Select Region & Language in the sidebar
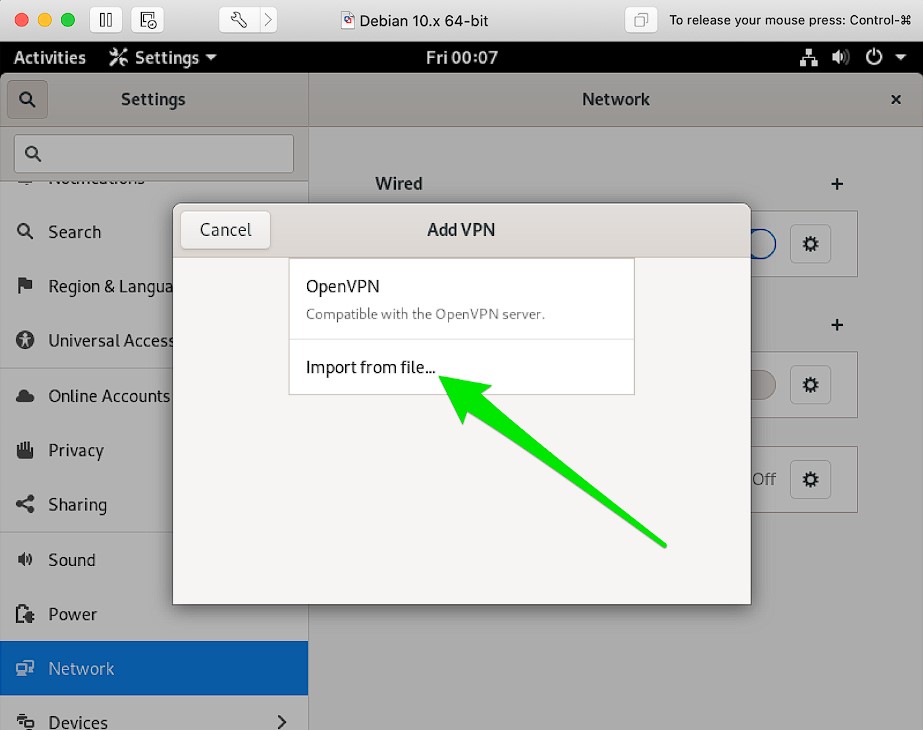Image resolution: width=923 pixels, height=730 pixels. coord(87,286)
